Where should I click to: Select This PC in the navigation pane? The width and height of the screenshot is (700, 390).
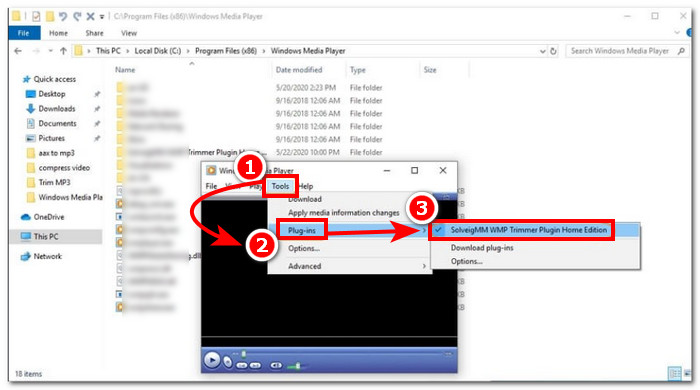(56, 236)
